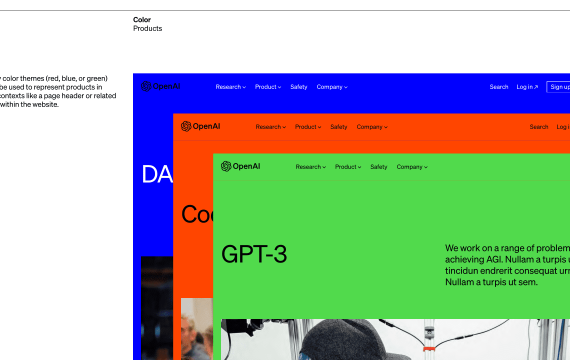Click Search in the orange header
Screen dimensions: 570x360
click(539, 127)
